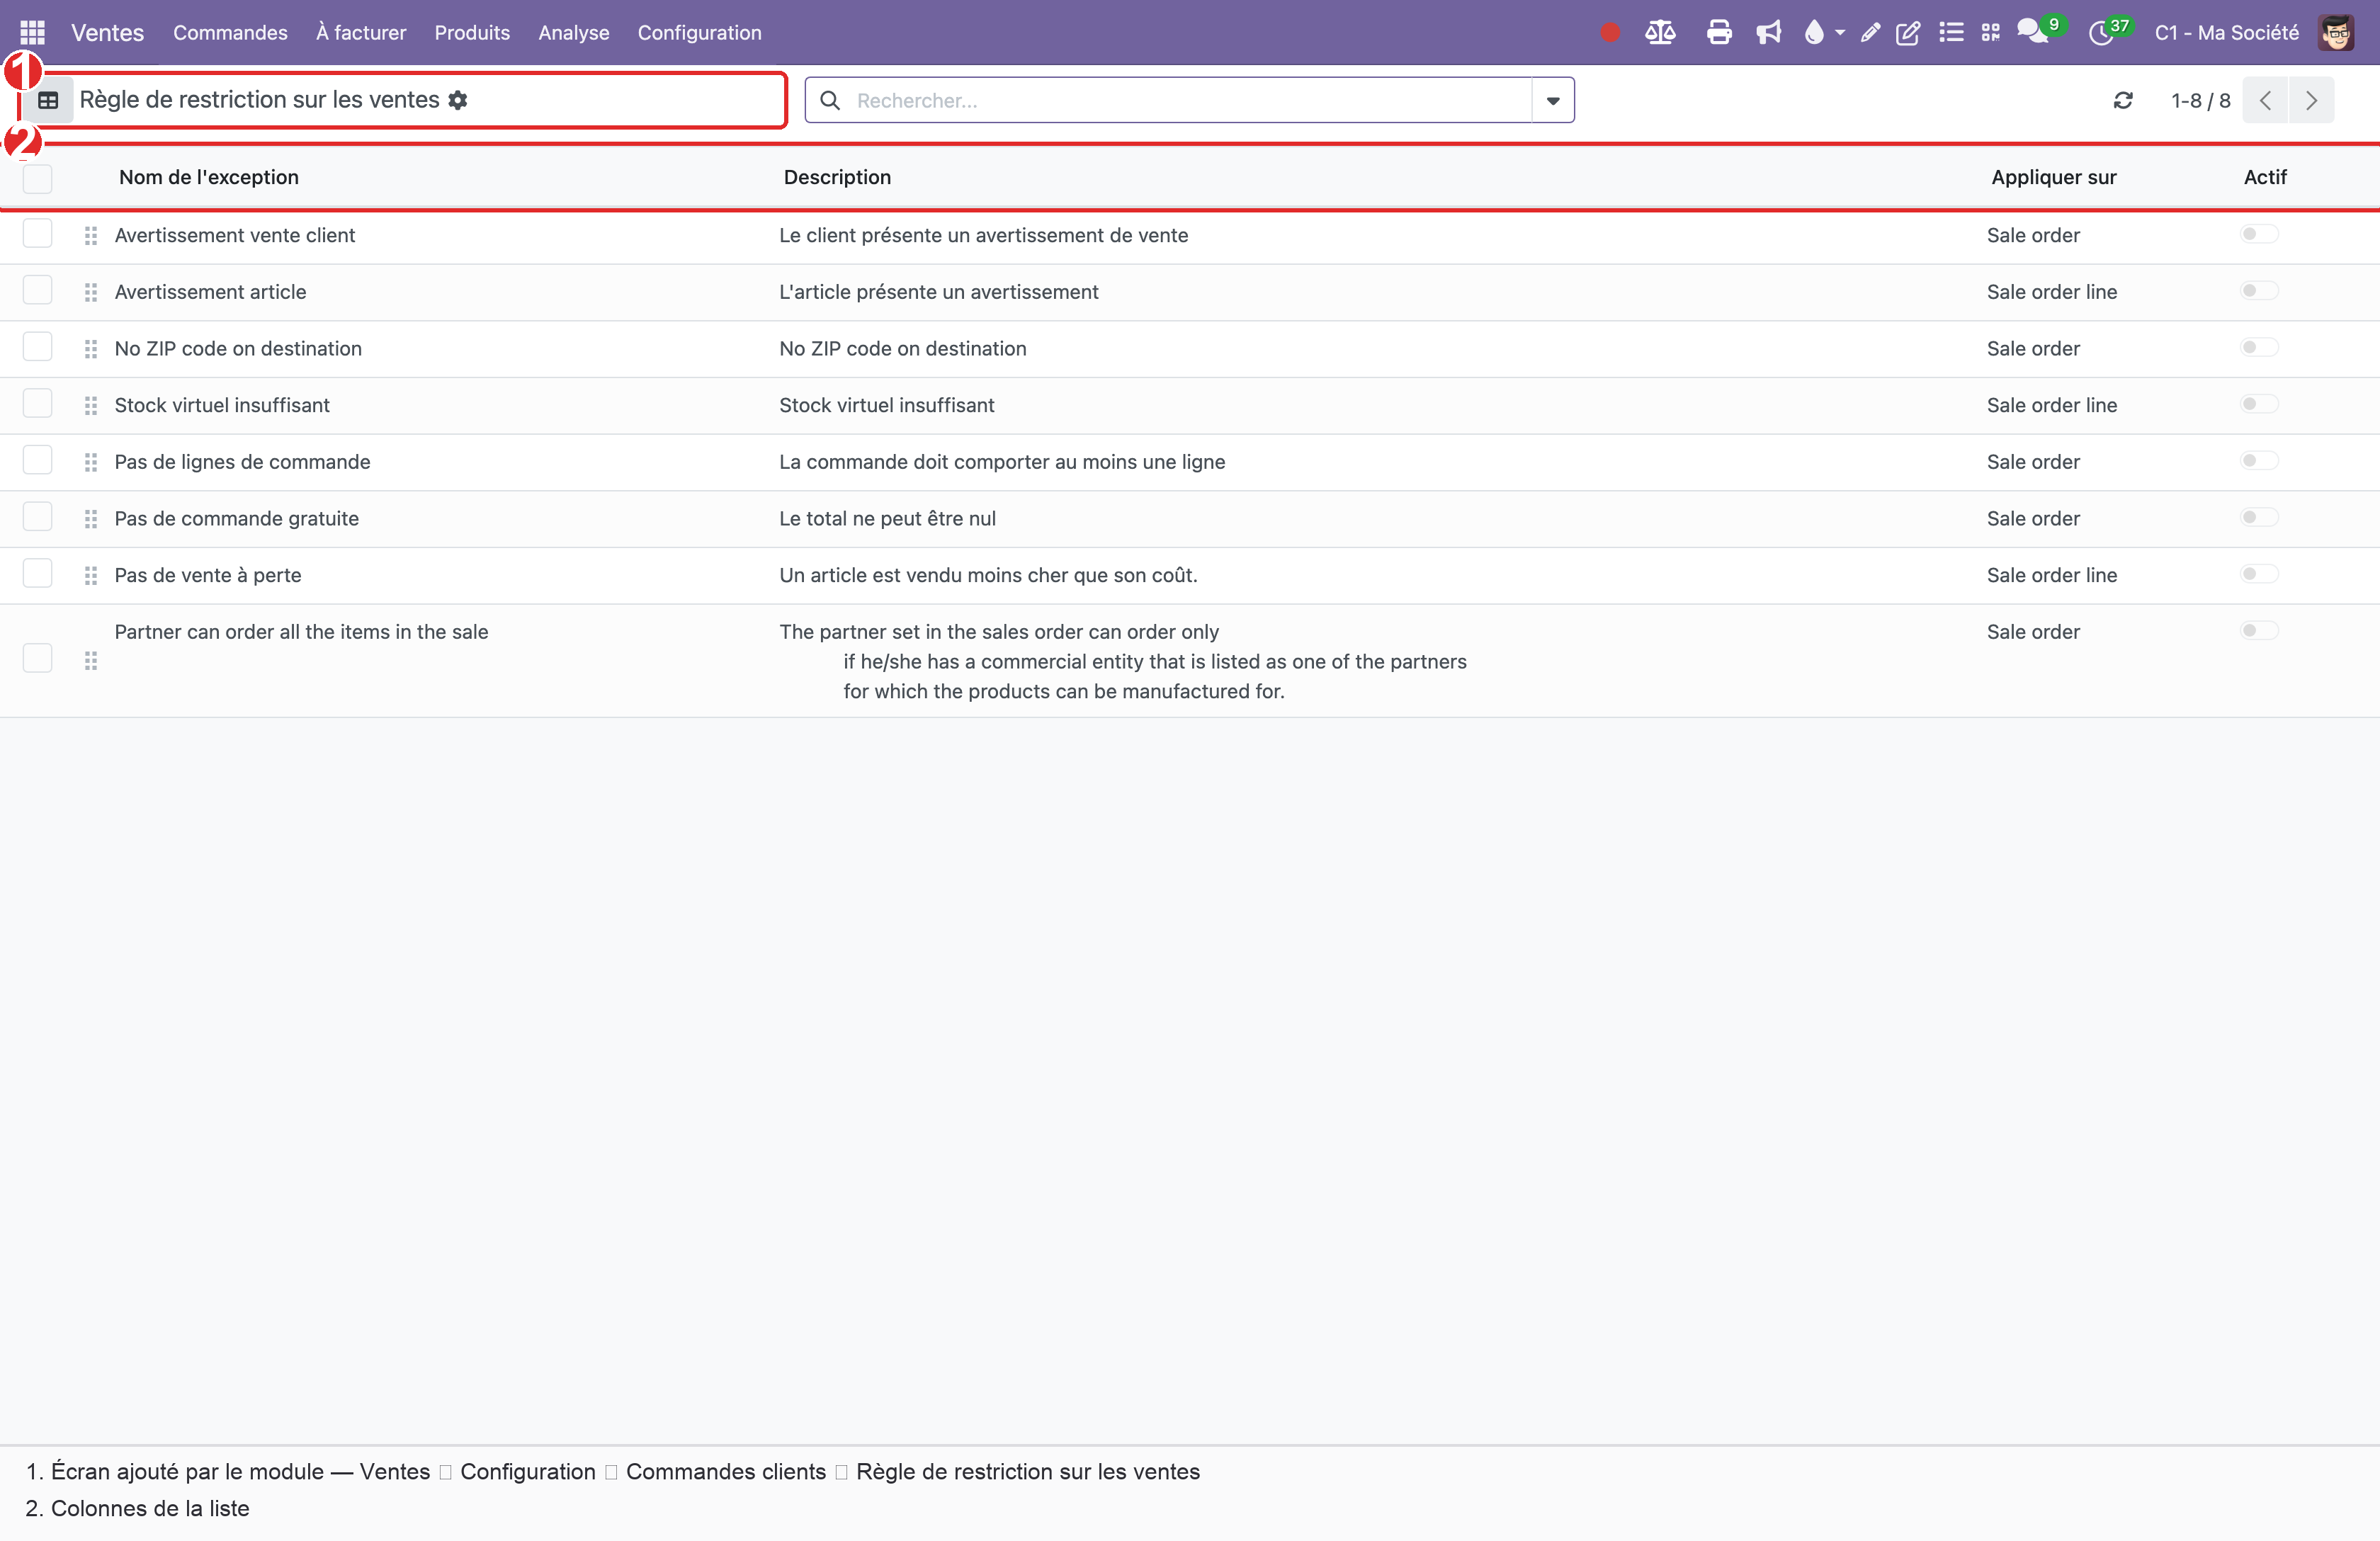Image resolution: width=2380 pixels, height=1541 pixels.
Task: Refresh the list with reload icon
Action: [2123, 100]
